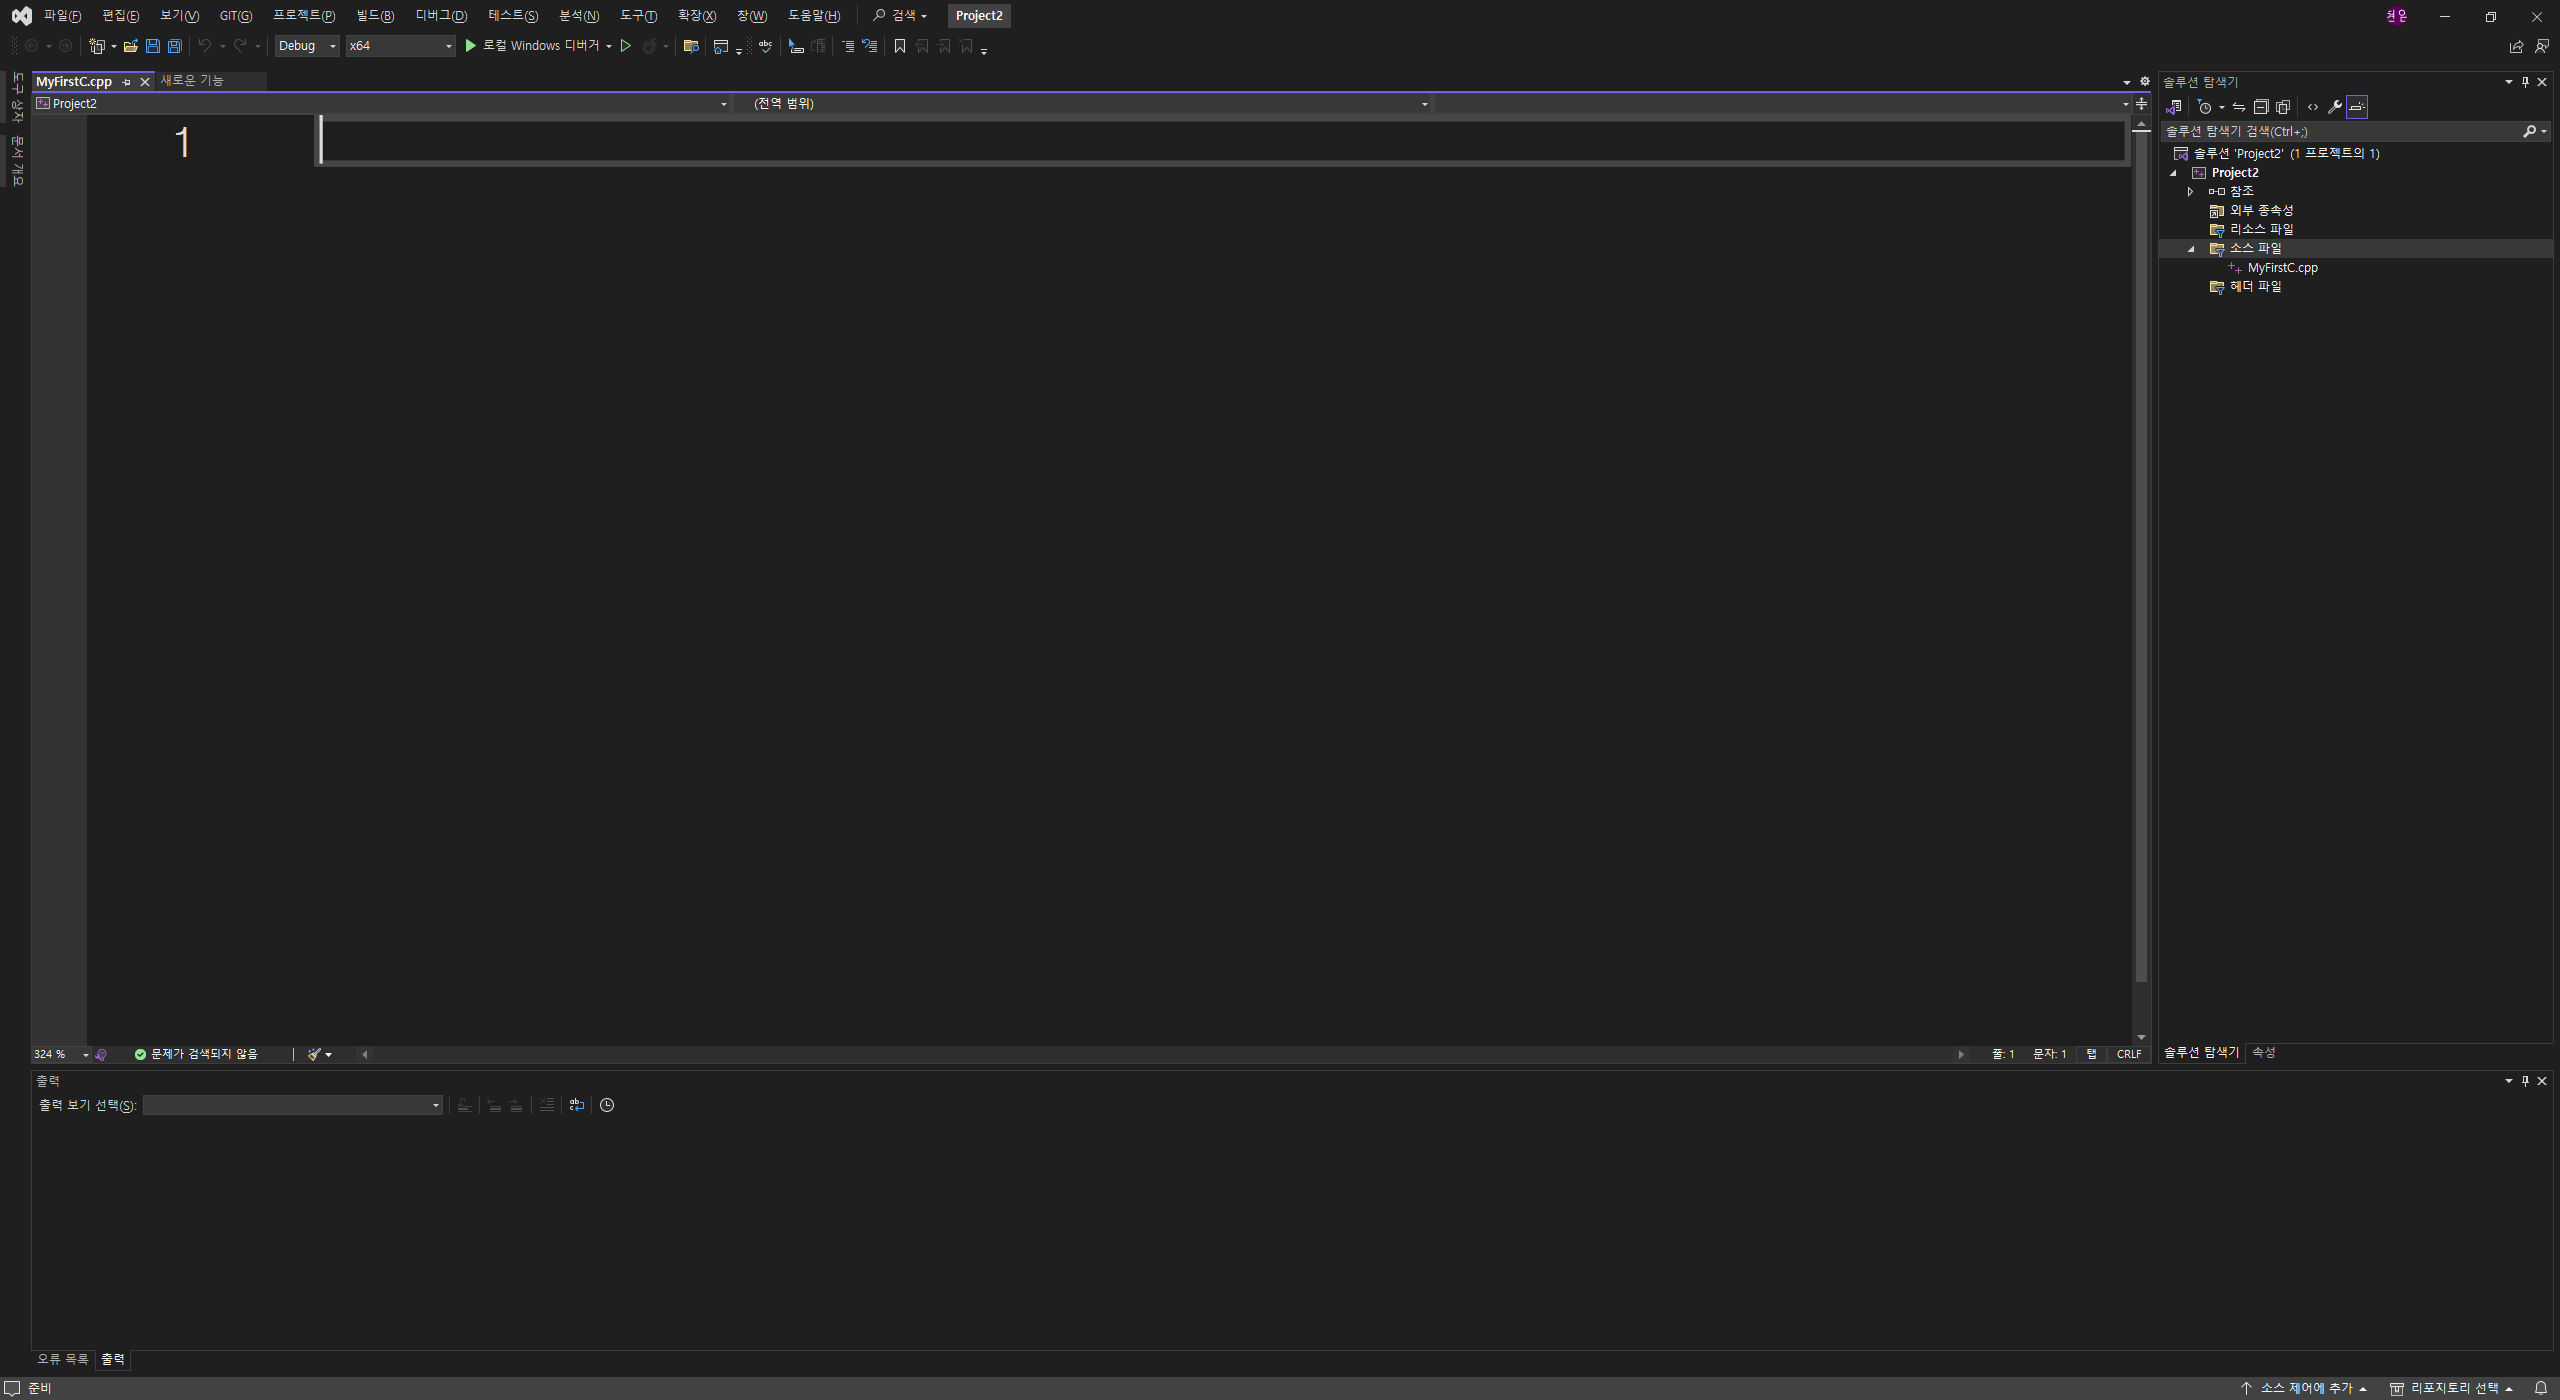This screenshot has height=1400, width=2560.
Task: Click the Find in Files toolbar icon
Action: click(690, 46)
